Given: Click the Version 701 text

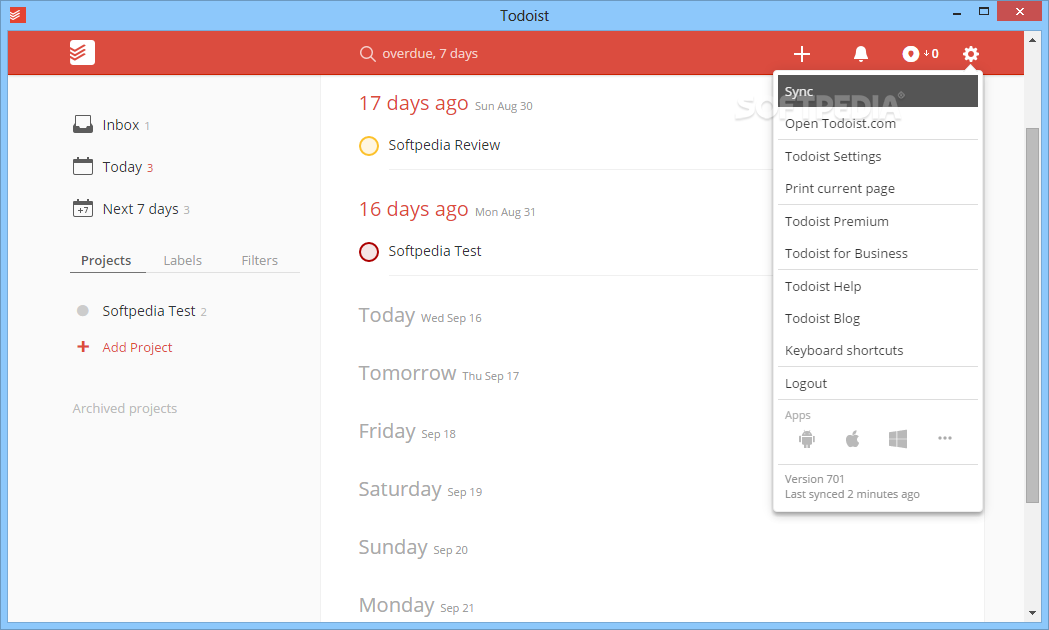Looking at the screenshot, I should coord(814,479).
